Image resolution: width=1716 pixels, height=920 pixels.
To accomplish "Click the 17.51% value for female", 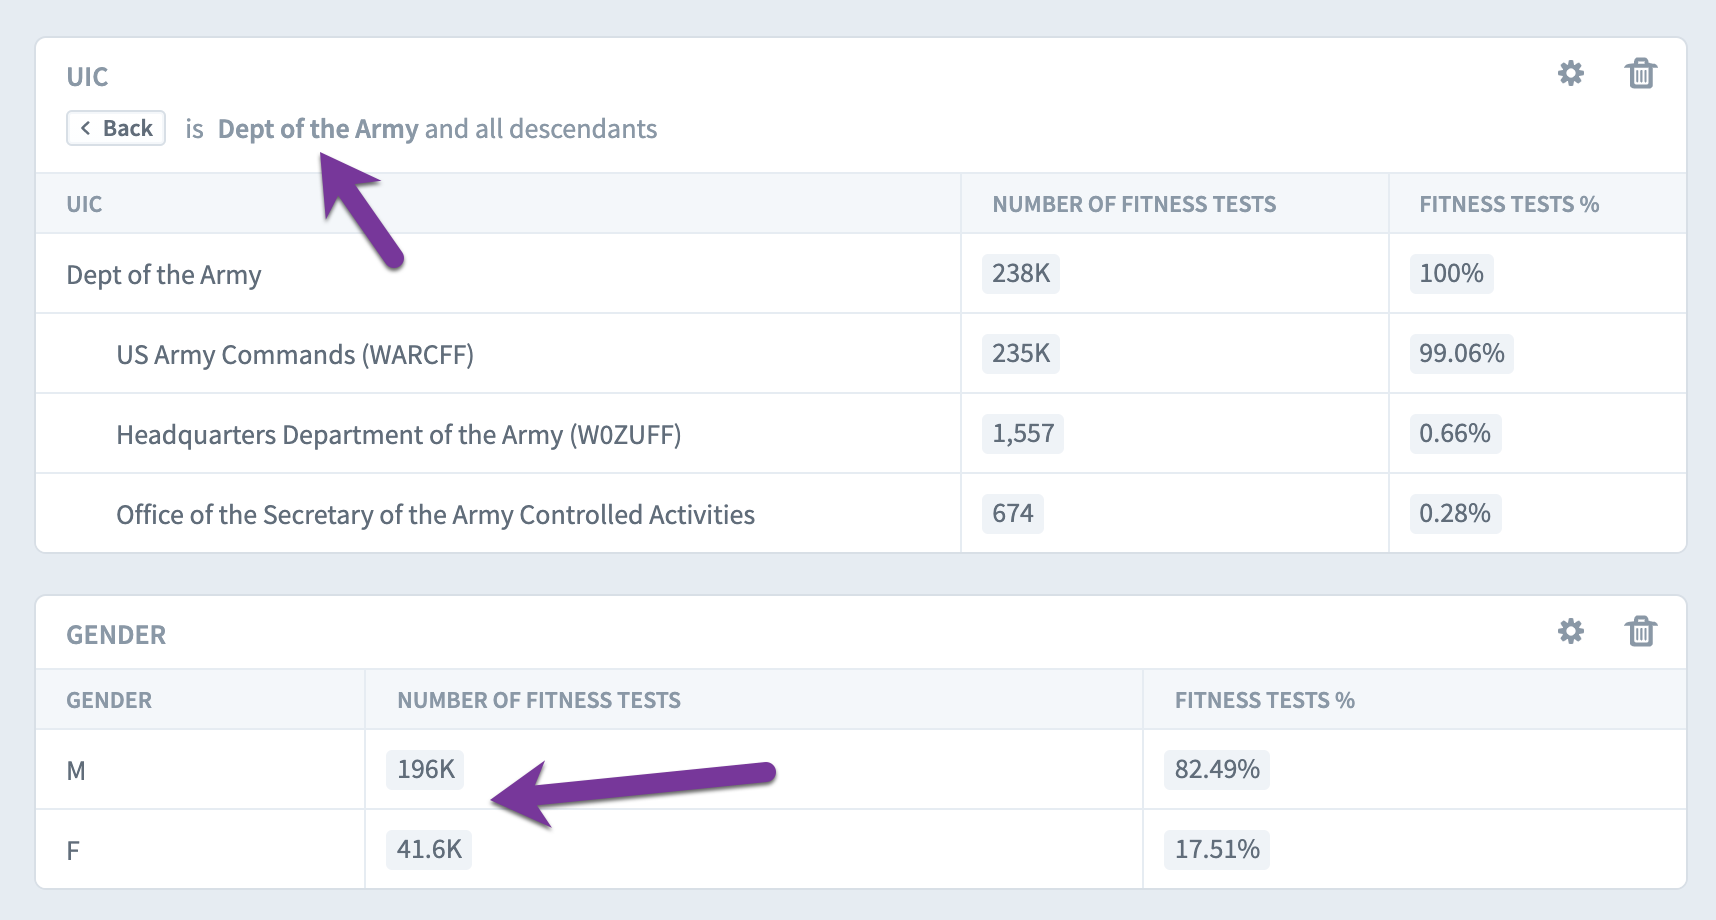I will [x=1217, y=849].
